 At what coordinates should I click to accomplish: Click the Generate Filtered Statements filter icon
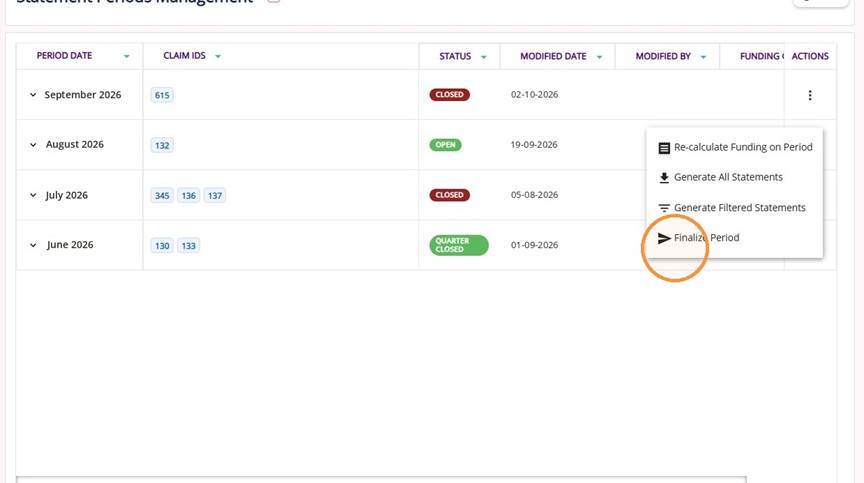click(x=664, y=208)
